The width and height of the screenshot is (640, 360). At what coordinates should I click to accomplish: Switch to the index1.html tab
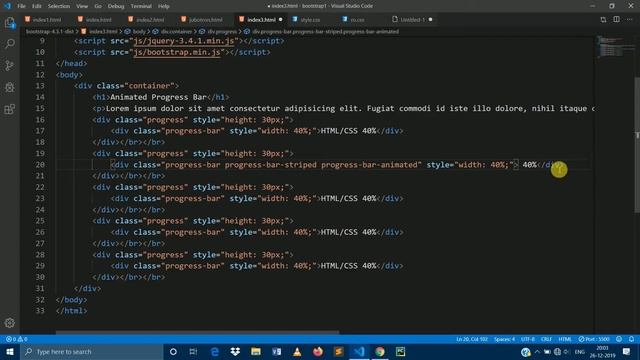pyautogui.click(x=47, y=20)
